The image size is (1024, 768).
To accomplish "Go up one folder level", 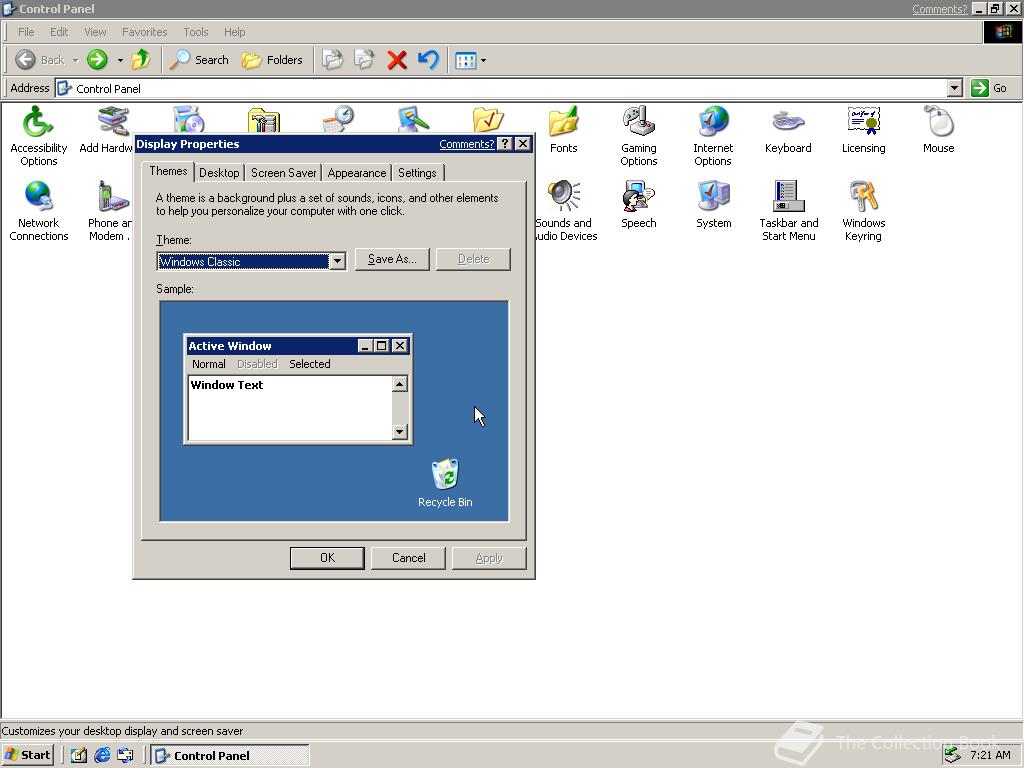I will pyautogui.click(x=140, y=60).
